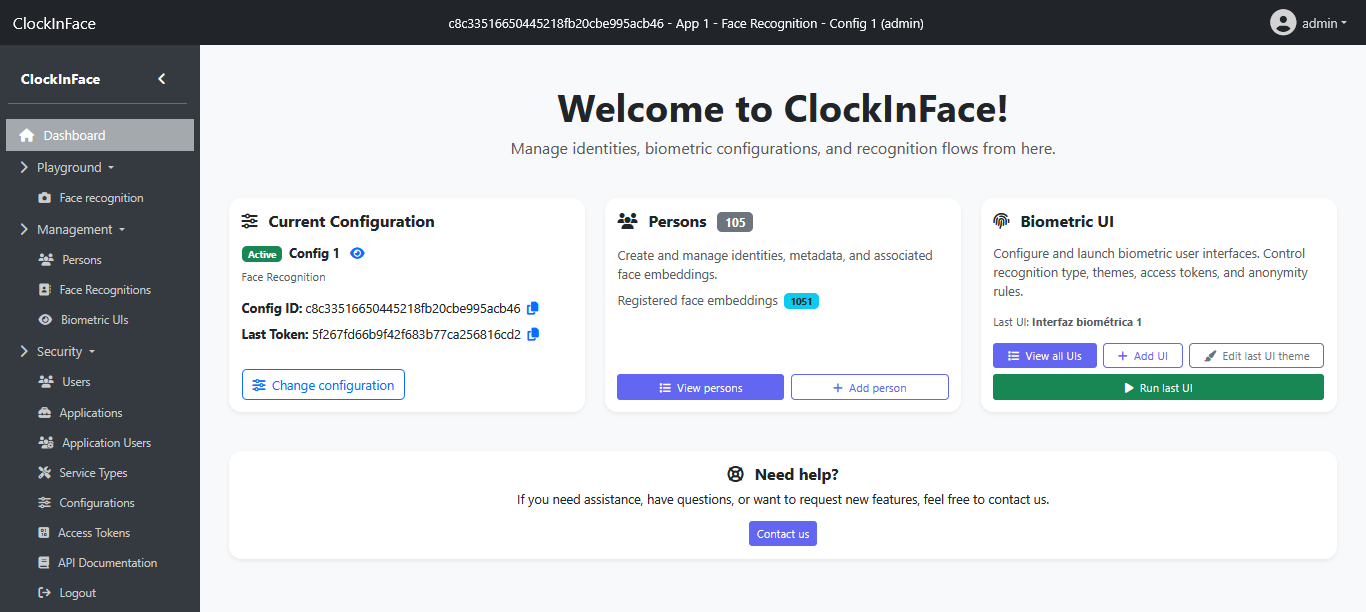
Task: Click the Change configuration button
Action: 323,385
